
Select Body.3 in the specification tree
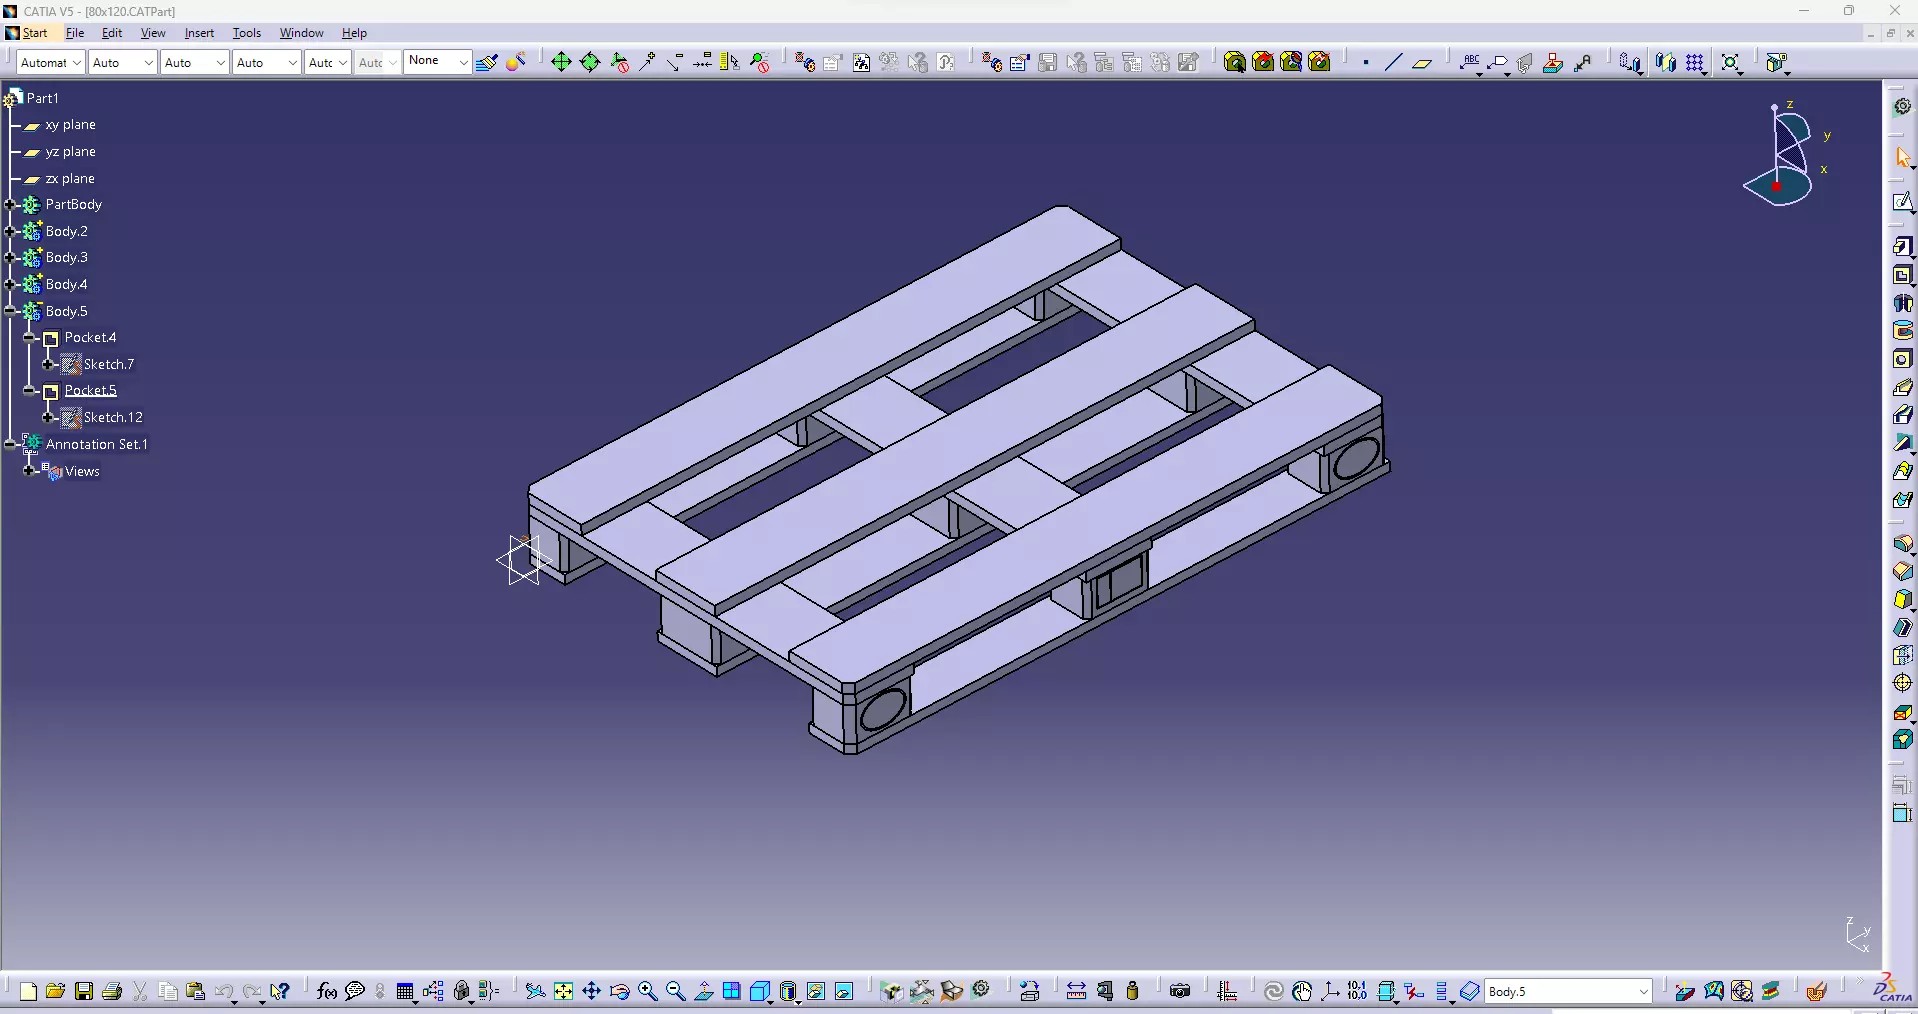pyautogui.click(x=67, y=258)
